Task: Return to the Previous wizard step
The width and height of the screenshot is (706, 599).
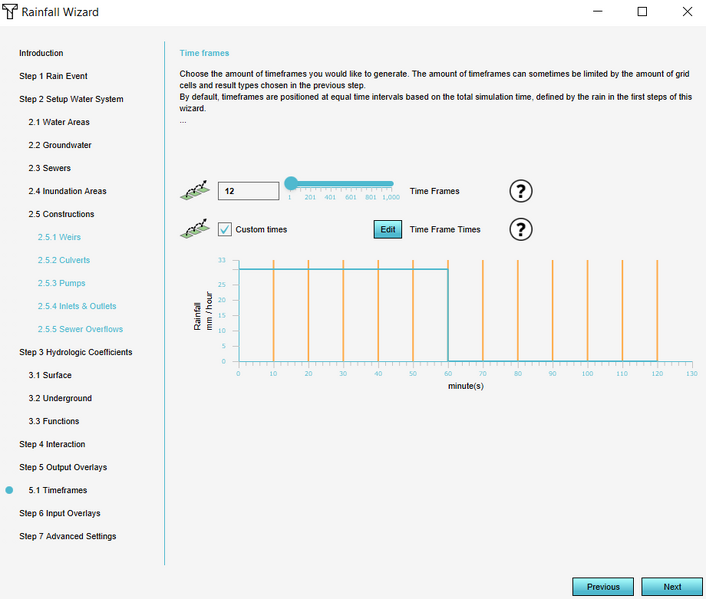Action: click(x=603, y=587)
